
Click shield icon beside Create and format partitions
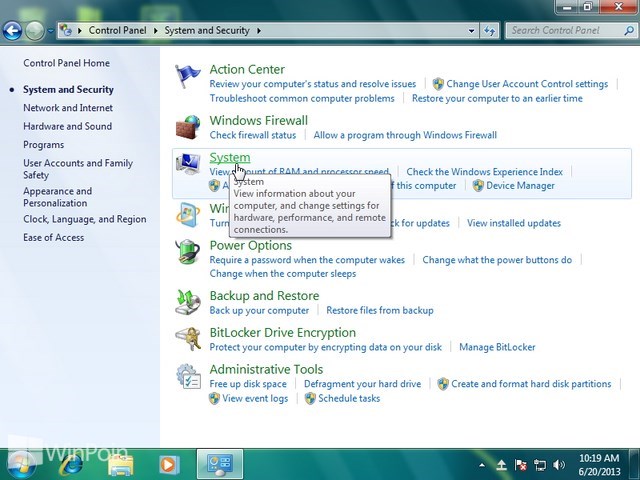(443, 384)
